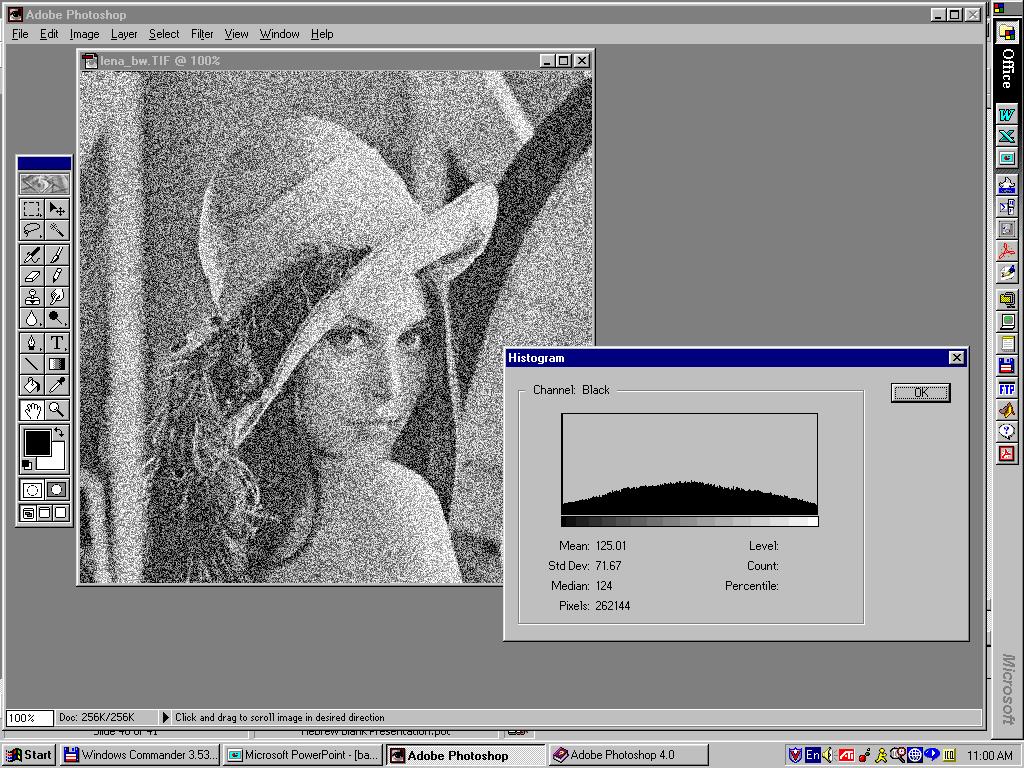Expand the status bar arrow beside Doc size
The image size is (1024, 768).
(165, 717)
